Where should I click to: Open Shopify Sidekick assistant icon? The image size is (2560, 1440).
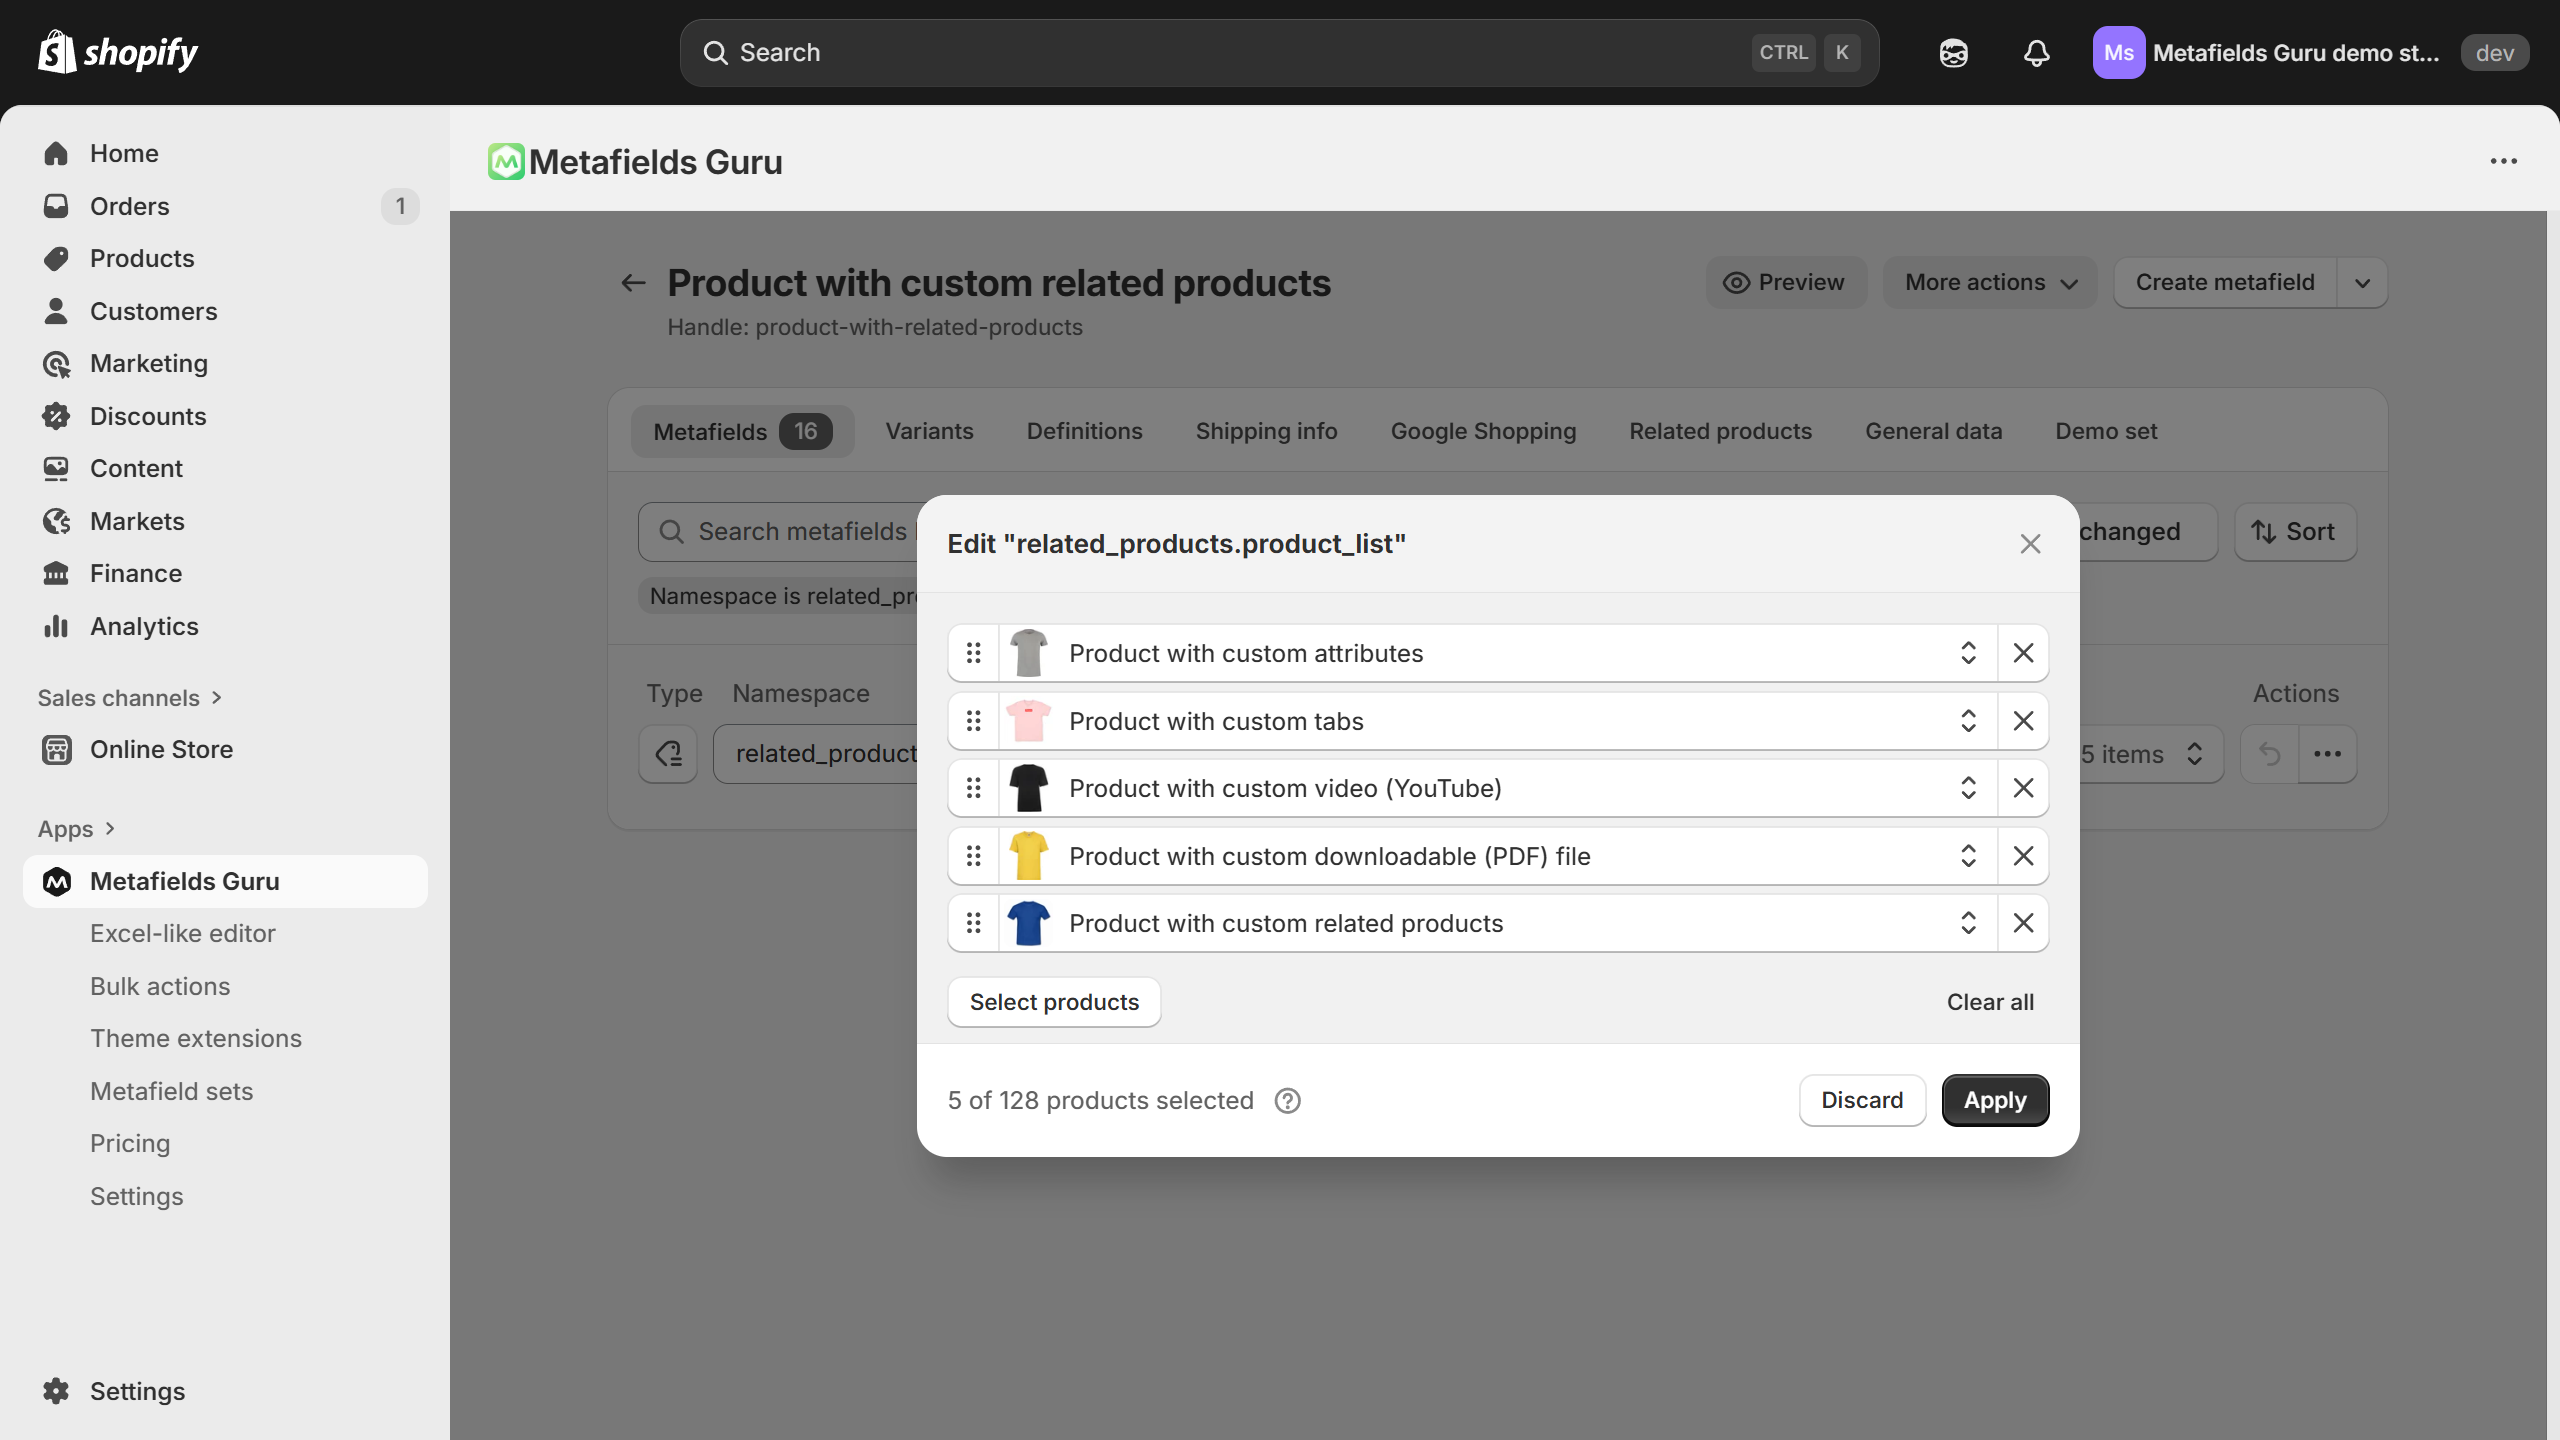(x=1953, y=53)
